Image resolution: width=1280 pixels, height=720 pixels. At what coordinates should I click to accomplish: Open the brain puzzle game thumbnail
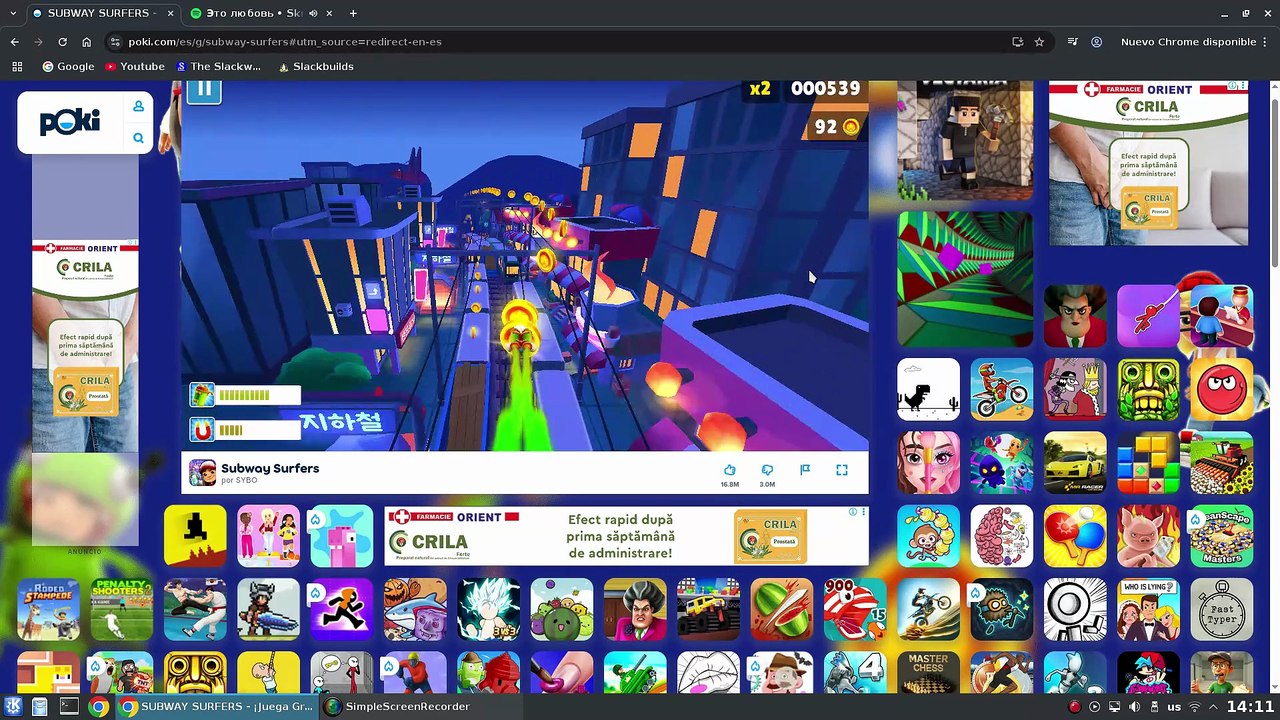[x=1001, y=536]
